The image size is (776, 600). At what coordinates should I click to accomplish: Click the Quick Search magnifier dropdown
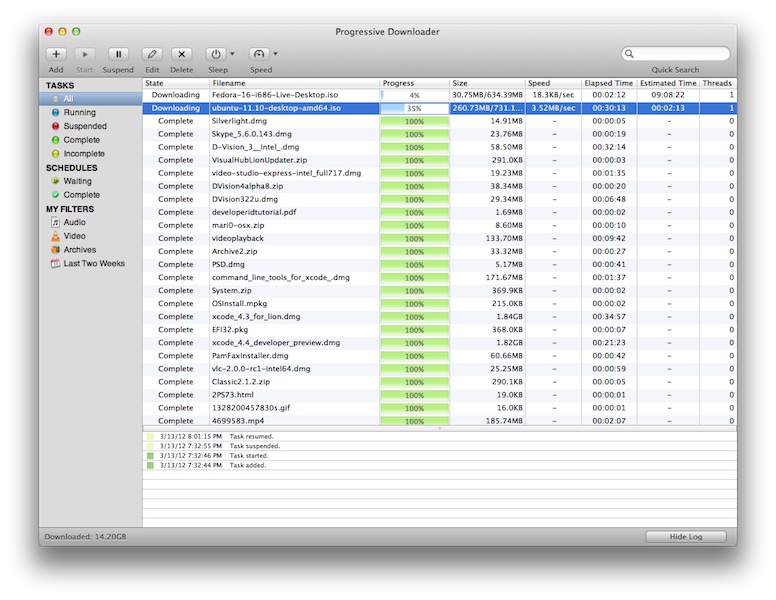pos(630,54)
